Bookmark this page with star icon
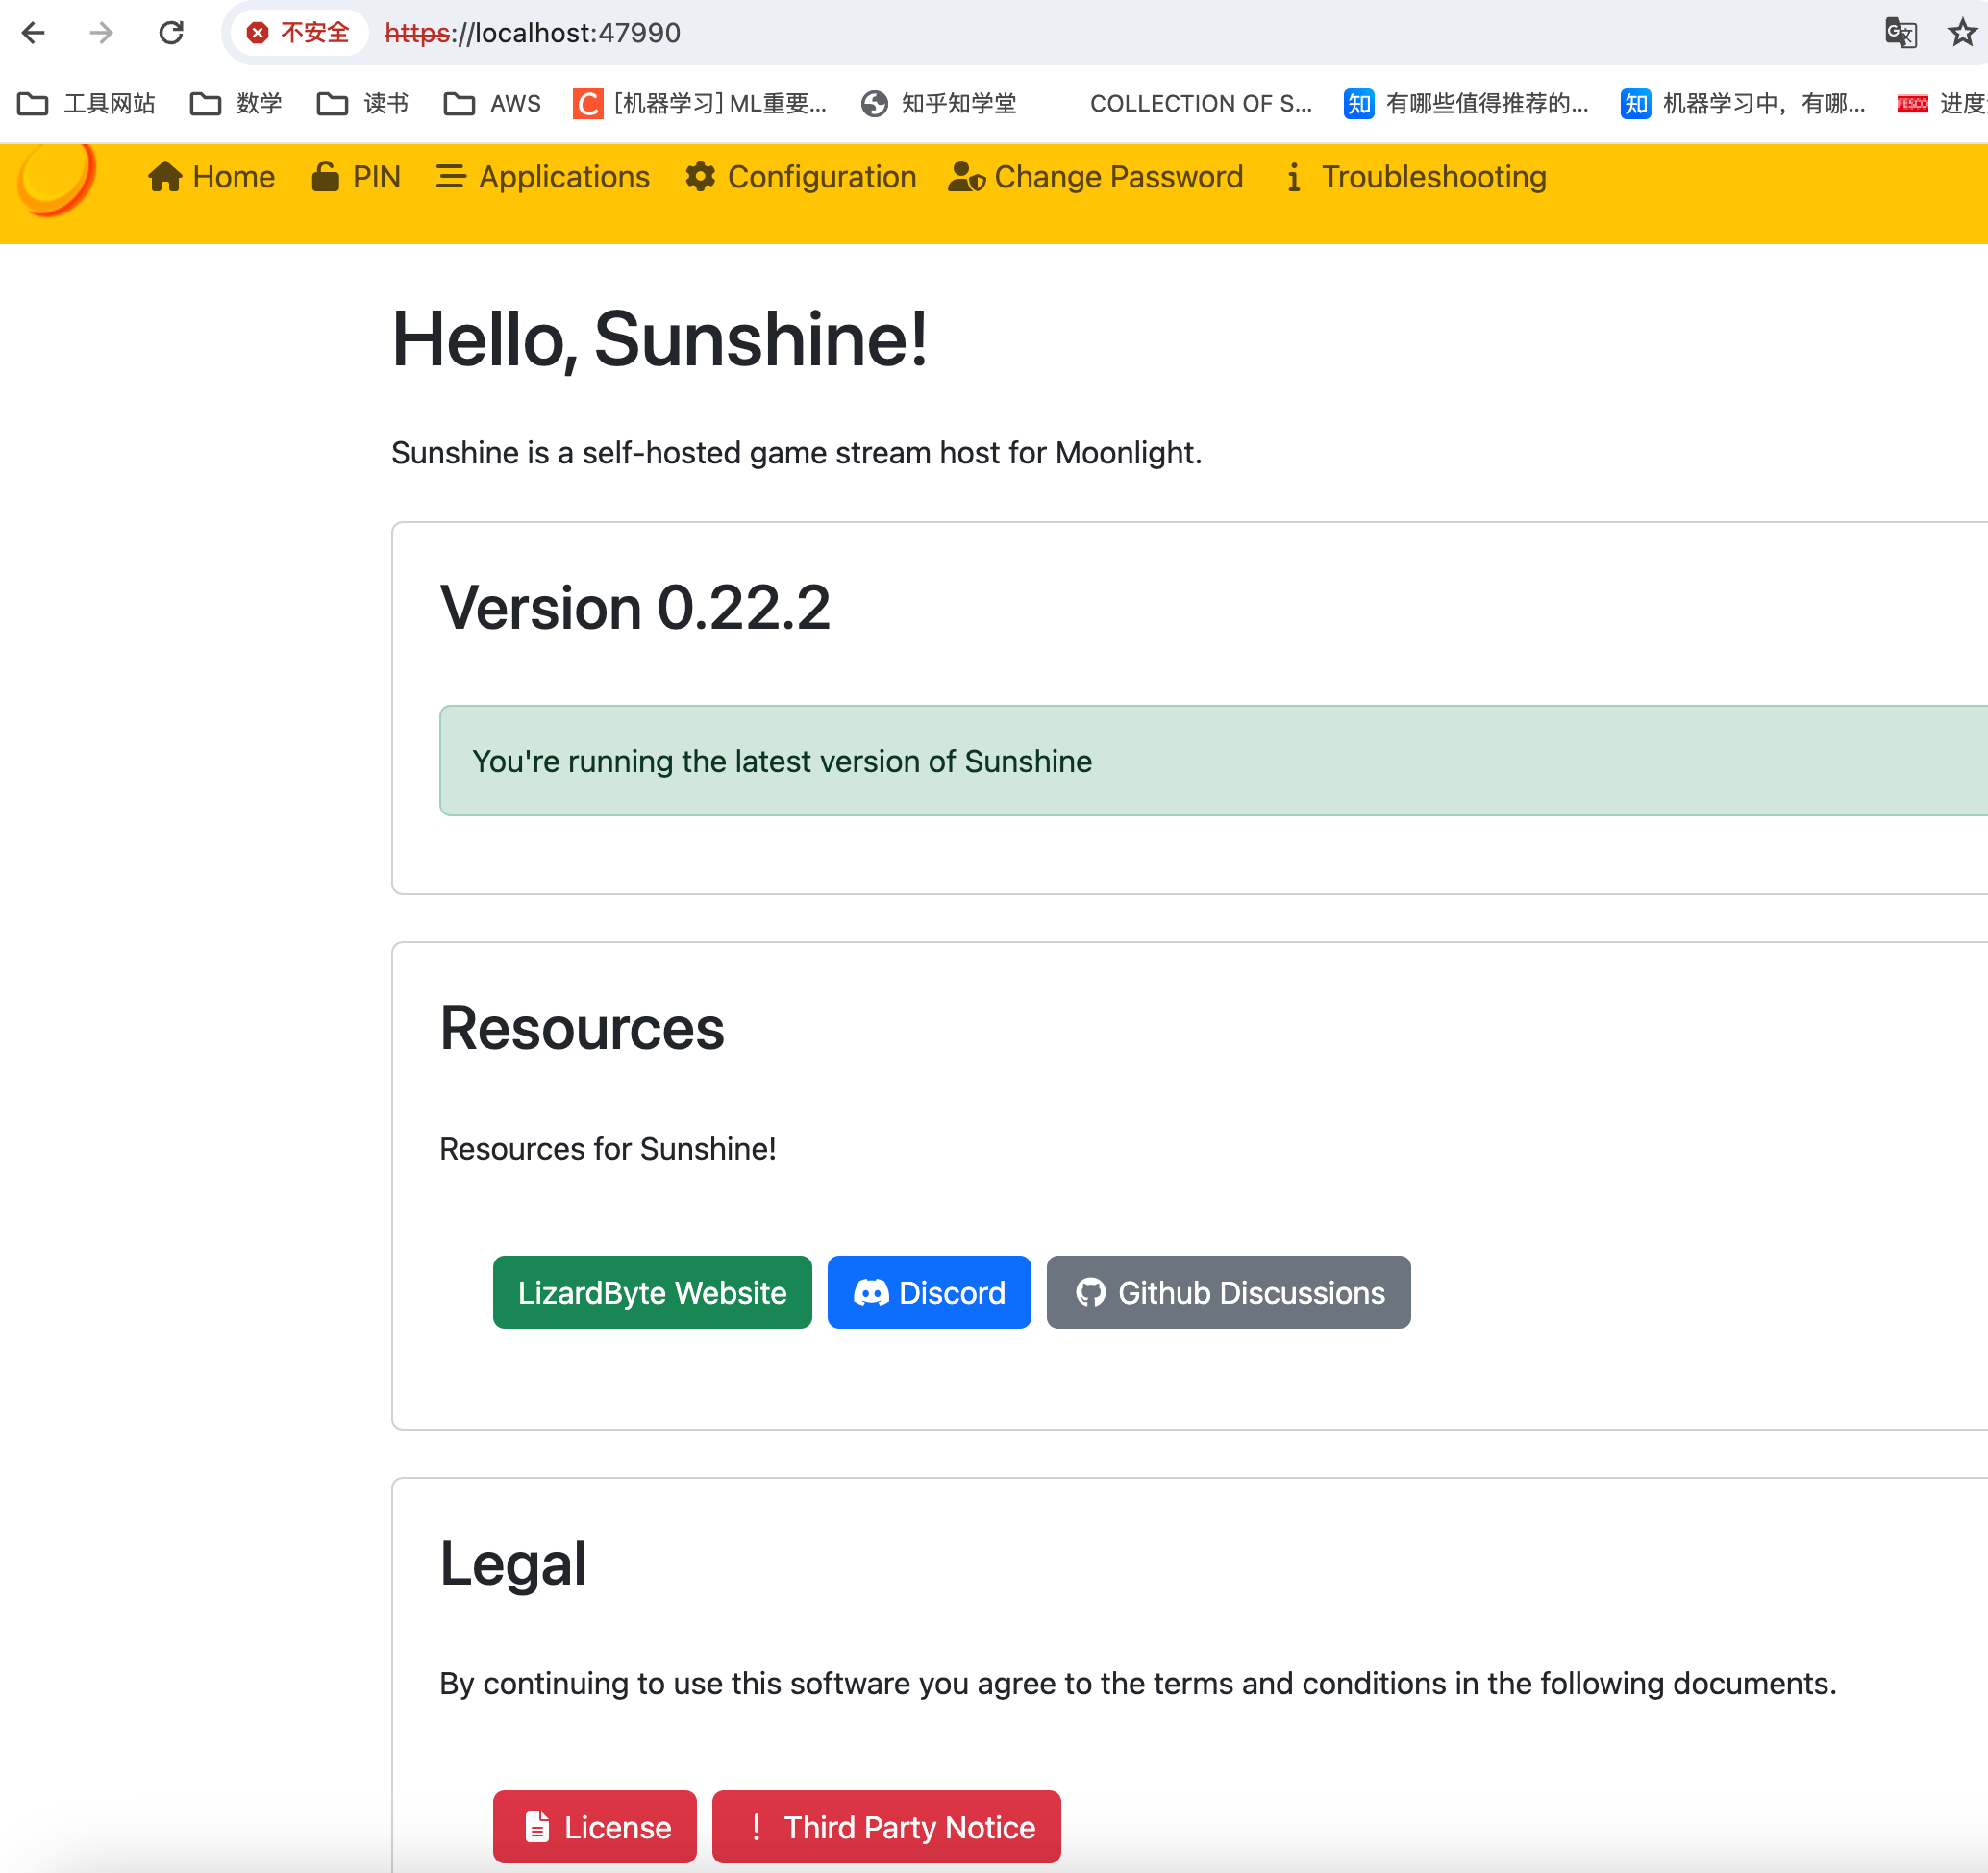Screen dimensions: 1988x1873 pos(1961,33)
